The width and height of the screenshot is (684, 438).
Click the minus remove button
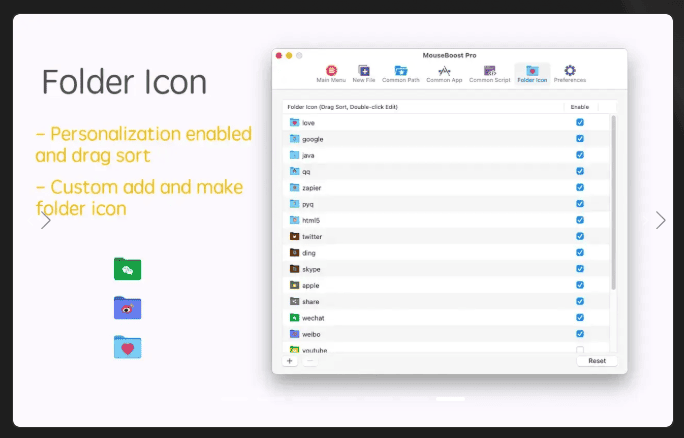[x=310, y=361]
